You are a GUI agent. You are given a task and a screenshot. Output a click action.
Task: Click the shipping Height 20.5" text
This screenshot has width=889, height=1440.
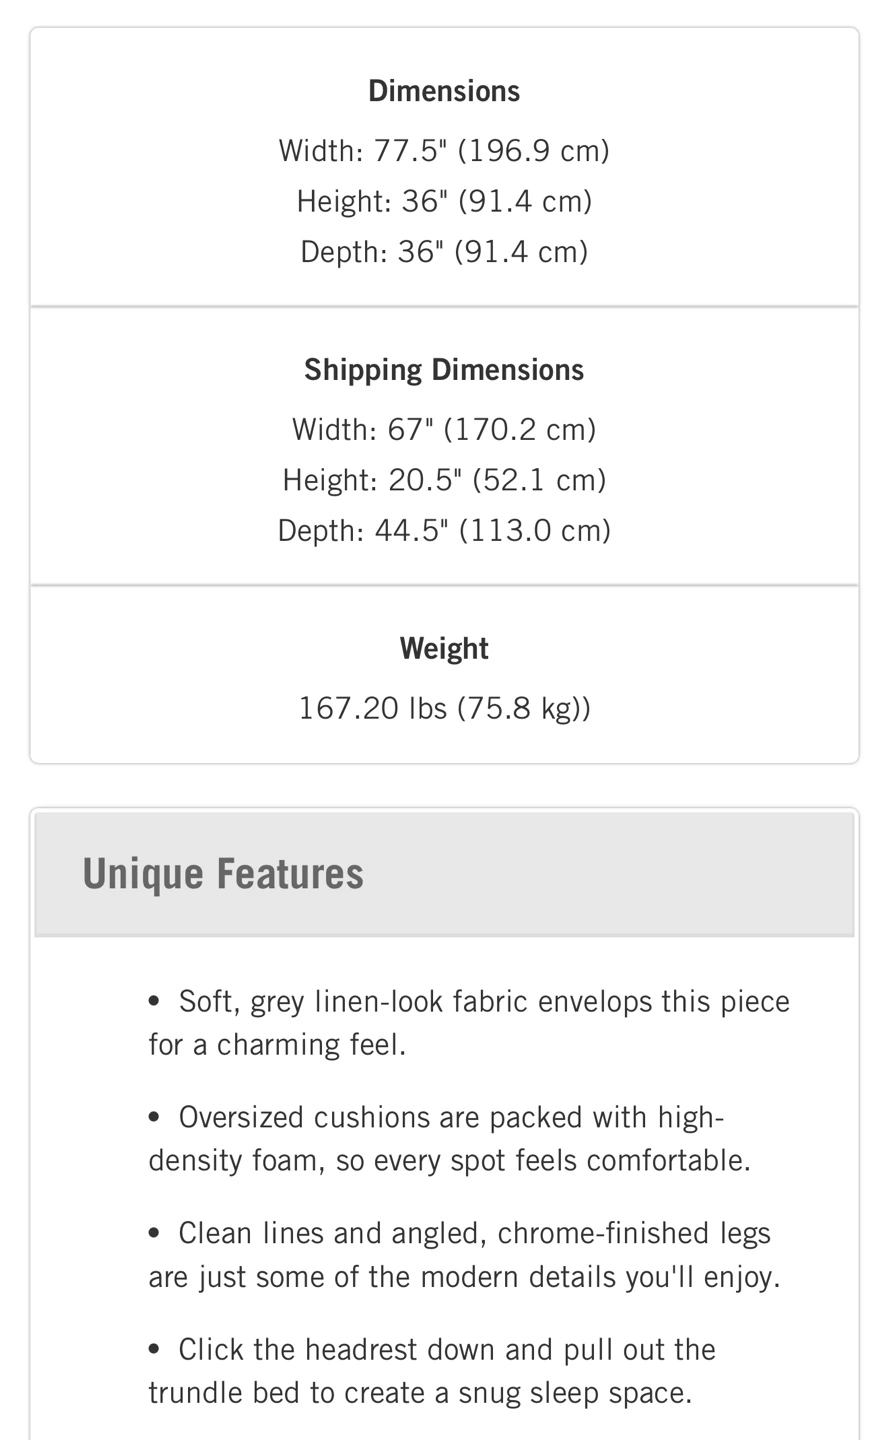444,480
